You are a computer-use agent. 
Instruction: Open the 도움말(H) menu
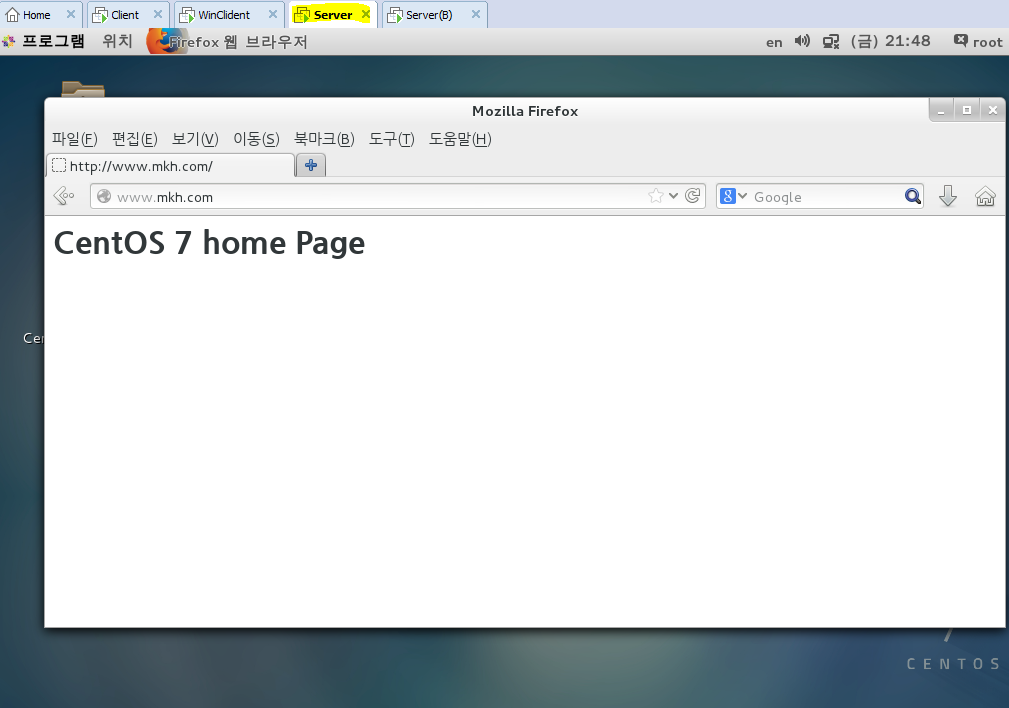point(460,139)
